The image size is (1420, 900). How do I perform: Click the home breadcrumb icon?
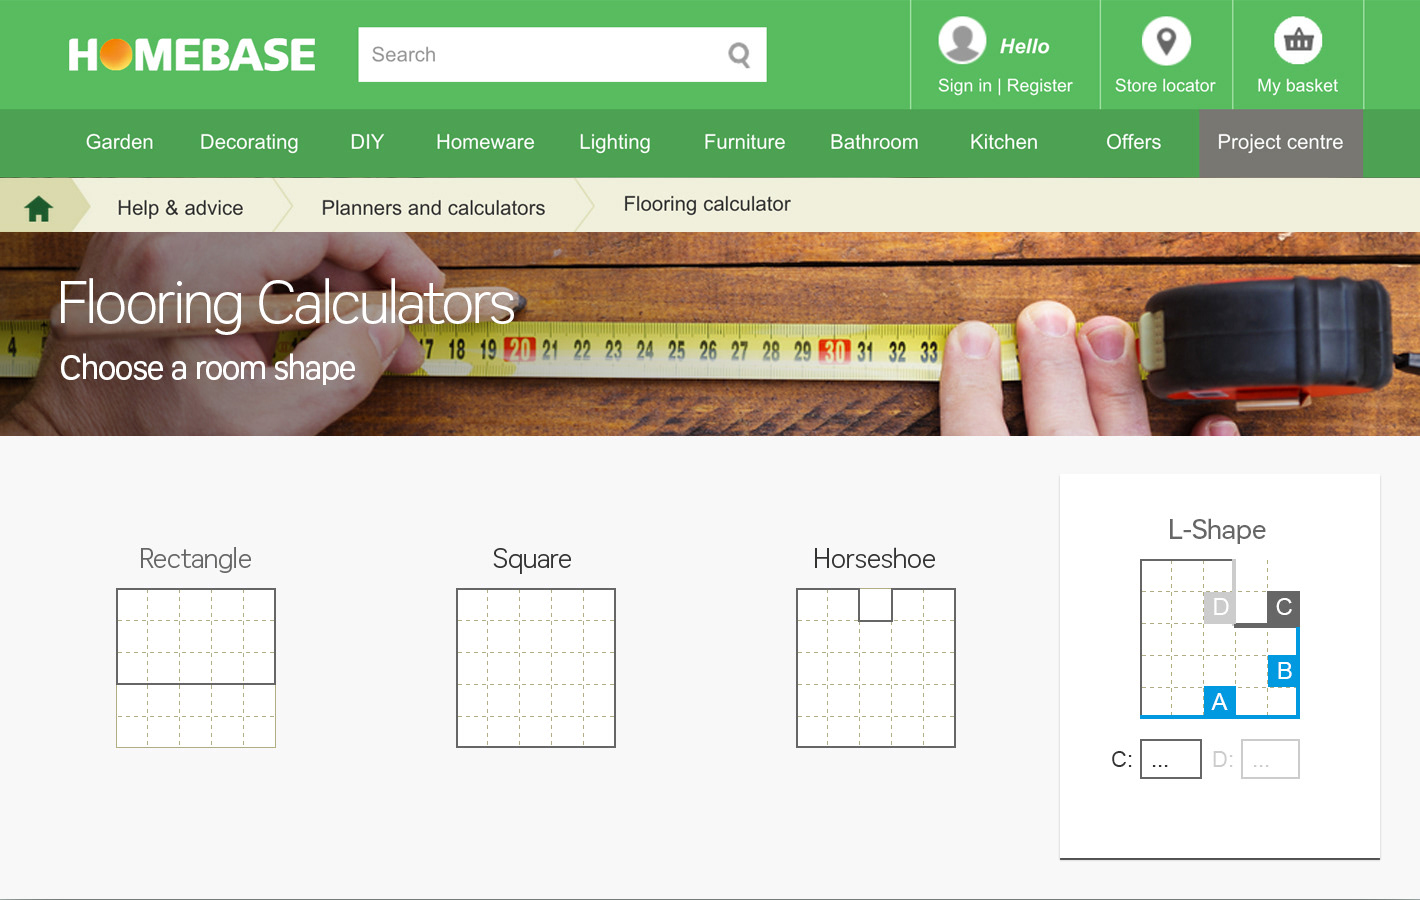tap(39, 208)
